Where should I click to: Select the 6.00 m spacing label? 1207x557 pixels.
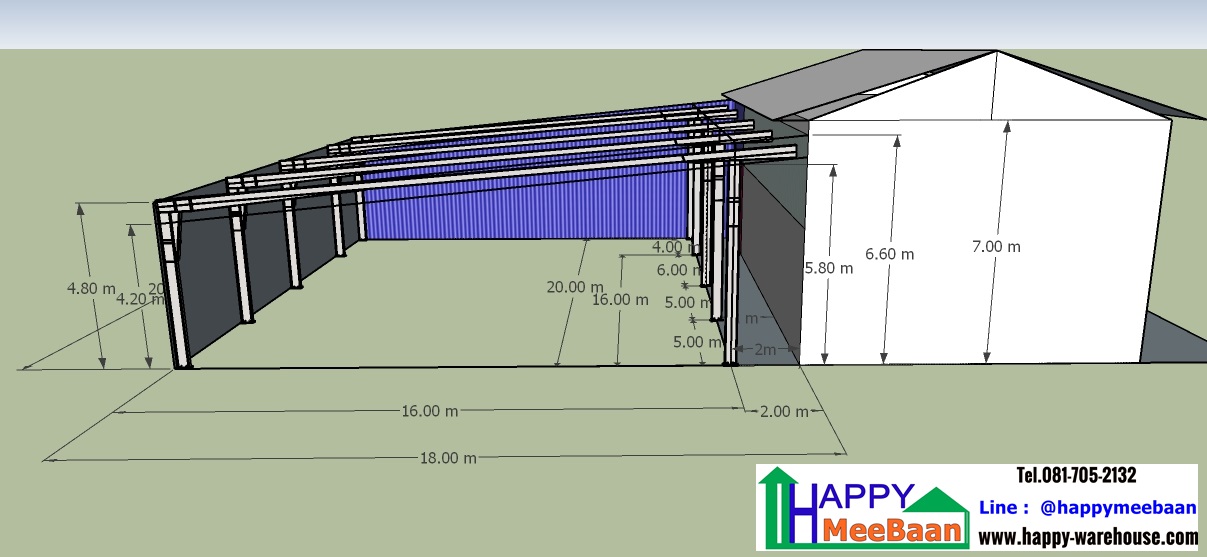[x=678, y=269]
